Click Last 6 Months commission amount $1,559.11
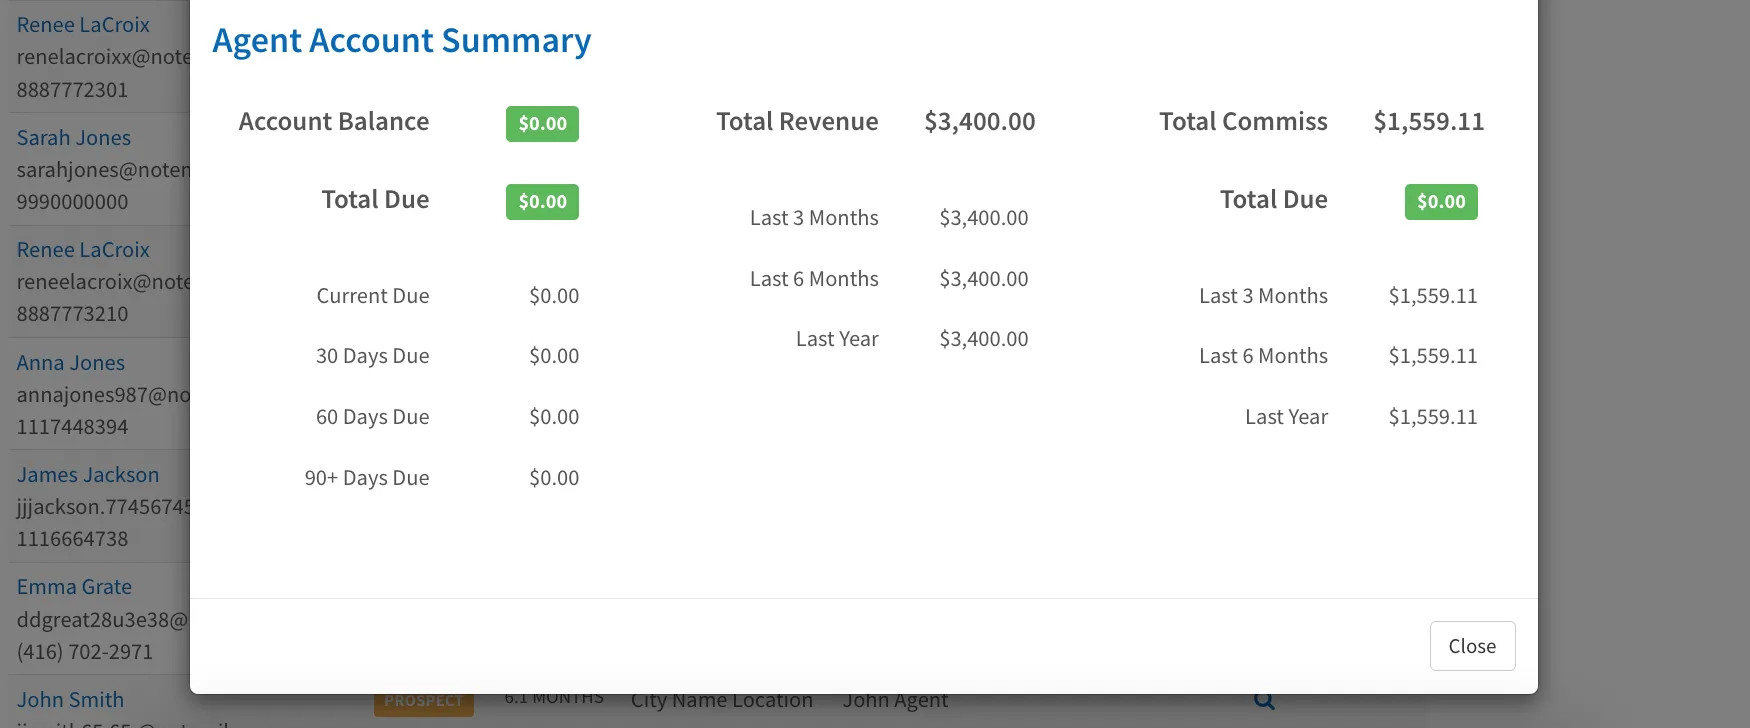This screenshot has height=728, width=1750. pyautogui.click(x=1433, y=356)
